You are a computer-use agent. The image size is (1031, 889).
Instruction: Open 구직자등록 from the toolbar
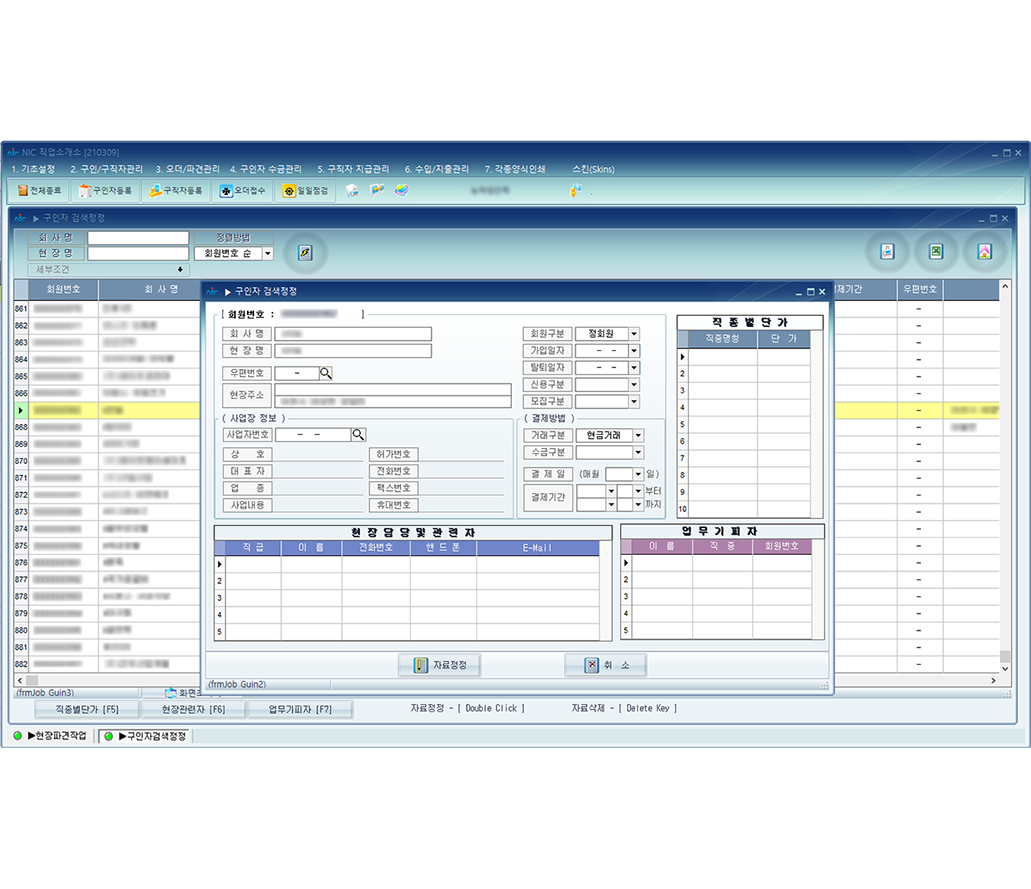coord(176,190)
